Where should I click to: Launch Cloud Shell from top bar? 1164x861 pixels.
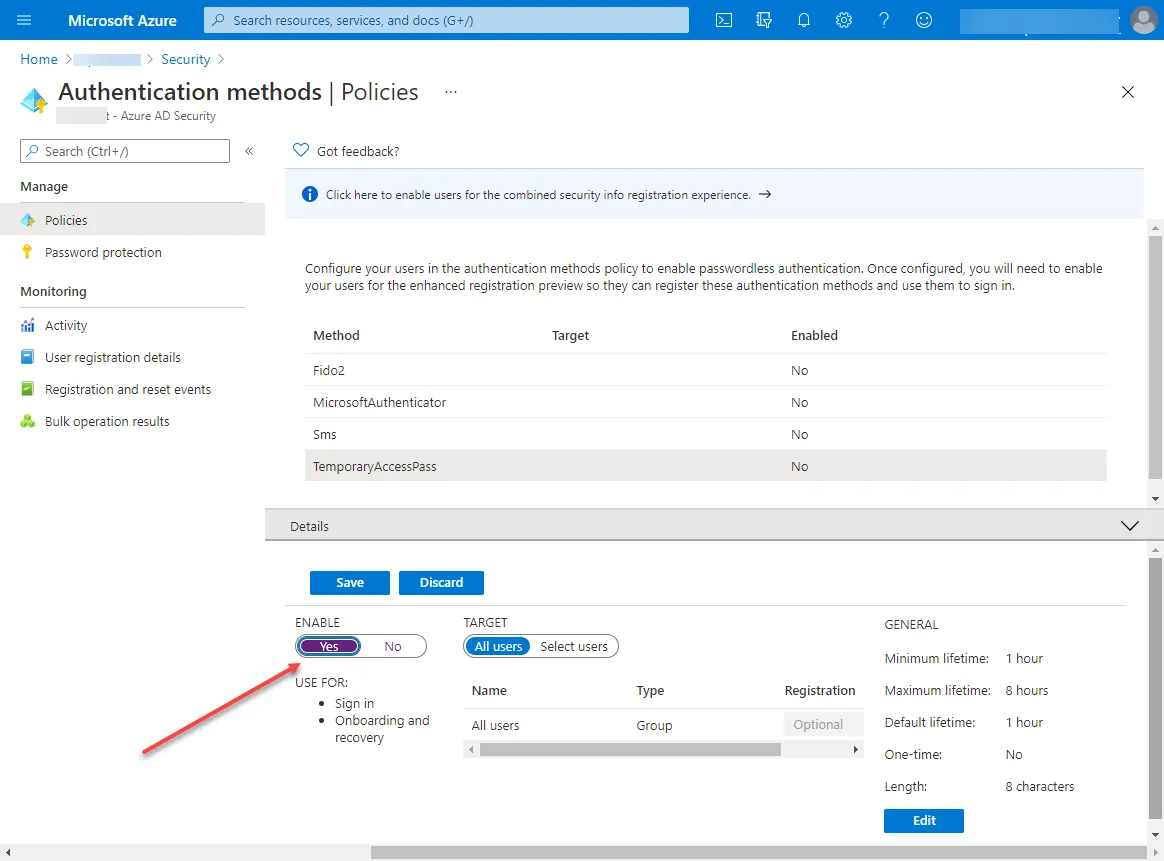[724, 20]
